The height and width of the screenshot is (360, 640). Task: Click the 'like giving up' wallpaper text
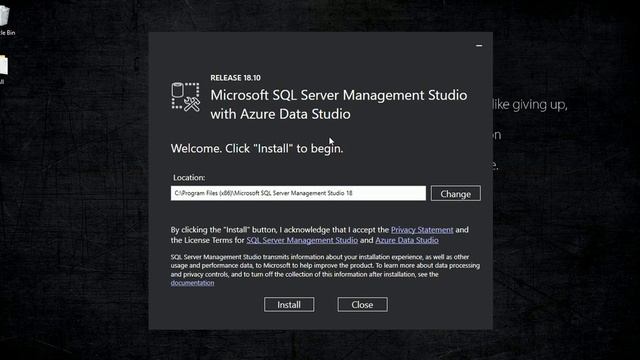[530, 105]
